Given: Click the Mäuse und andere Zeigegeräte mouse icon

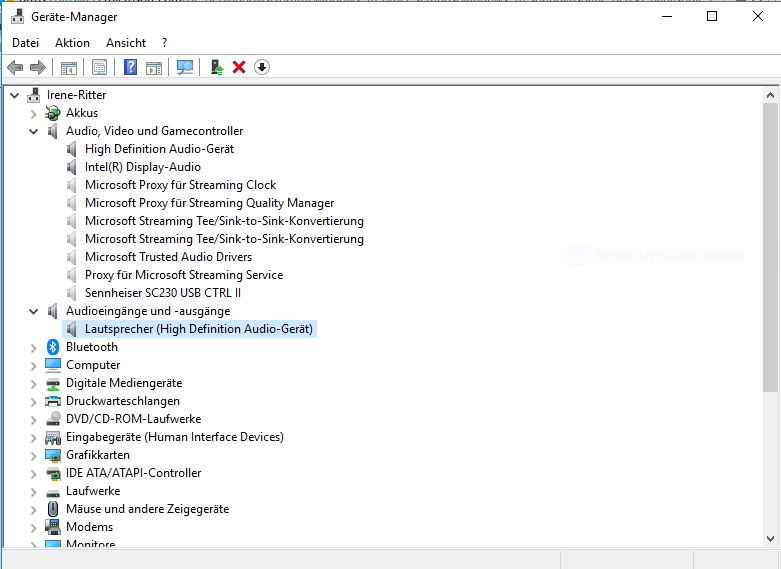Looking at the screenshot, I should coord(53,509).
